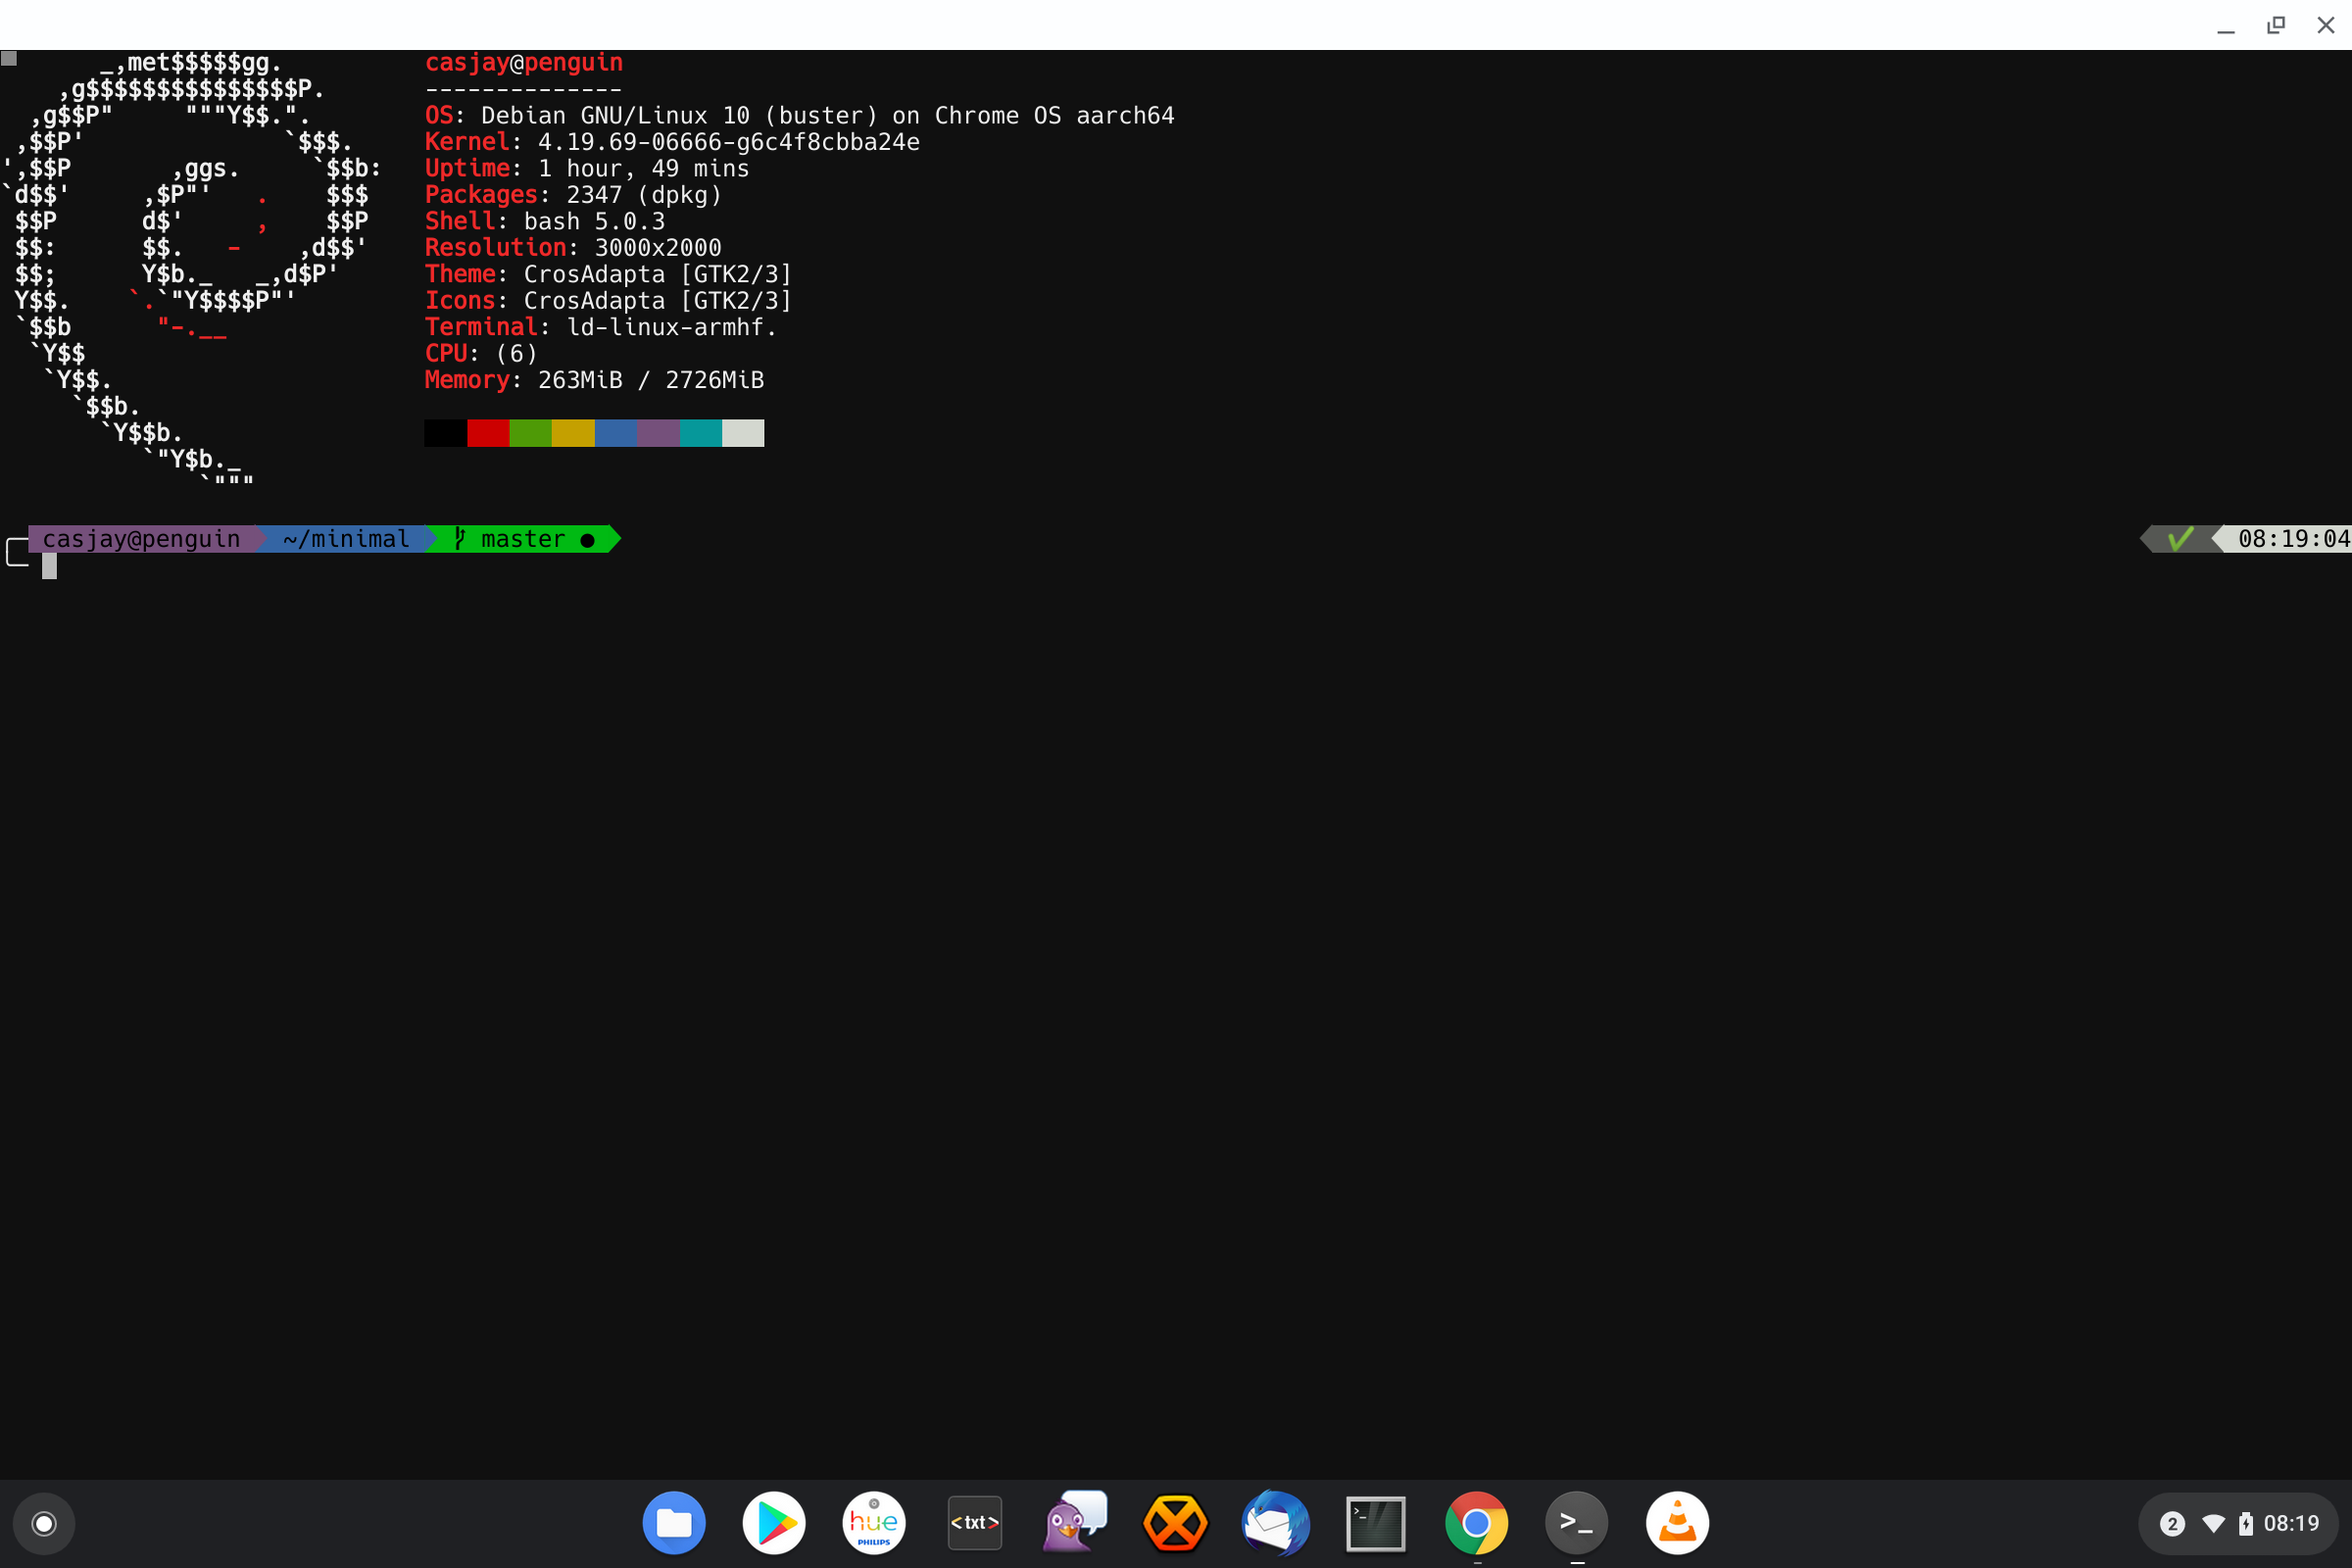Click the Wi-Fi status icon
The image size is (2352, 1568).
coord(2213,1523)
